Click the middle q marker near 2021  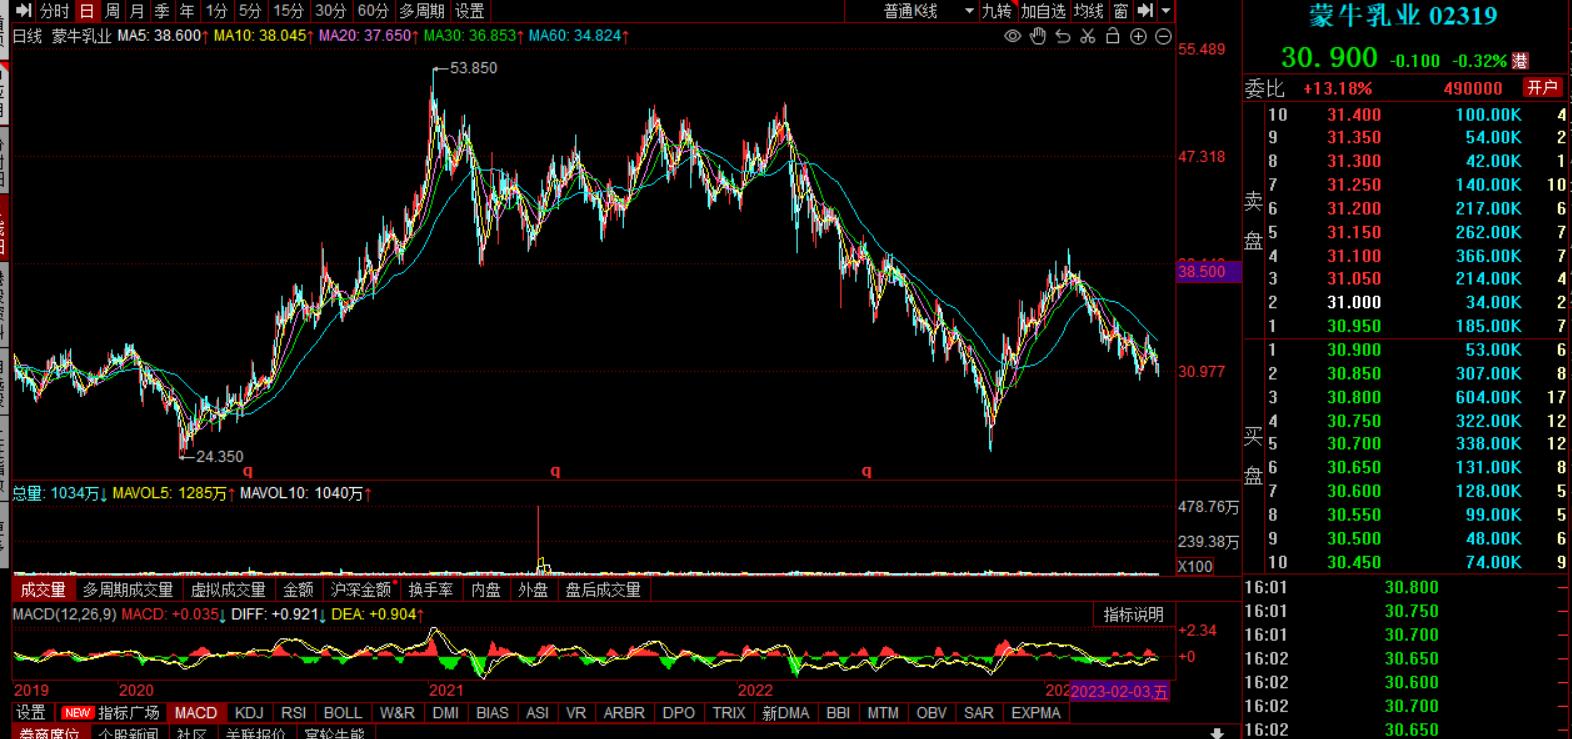(x=555, y=471)
